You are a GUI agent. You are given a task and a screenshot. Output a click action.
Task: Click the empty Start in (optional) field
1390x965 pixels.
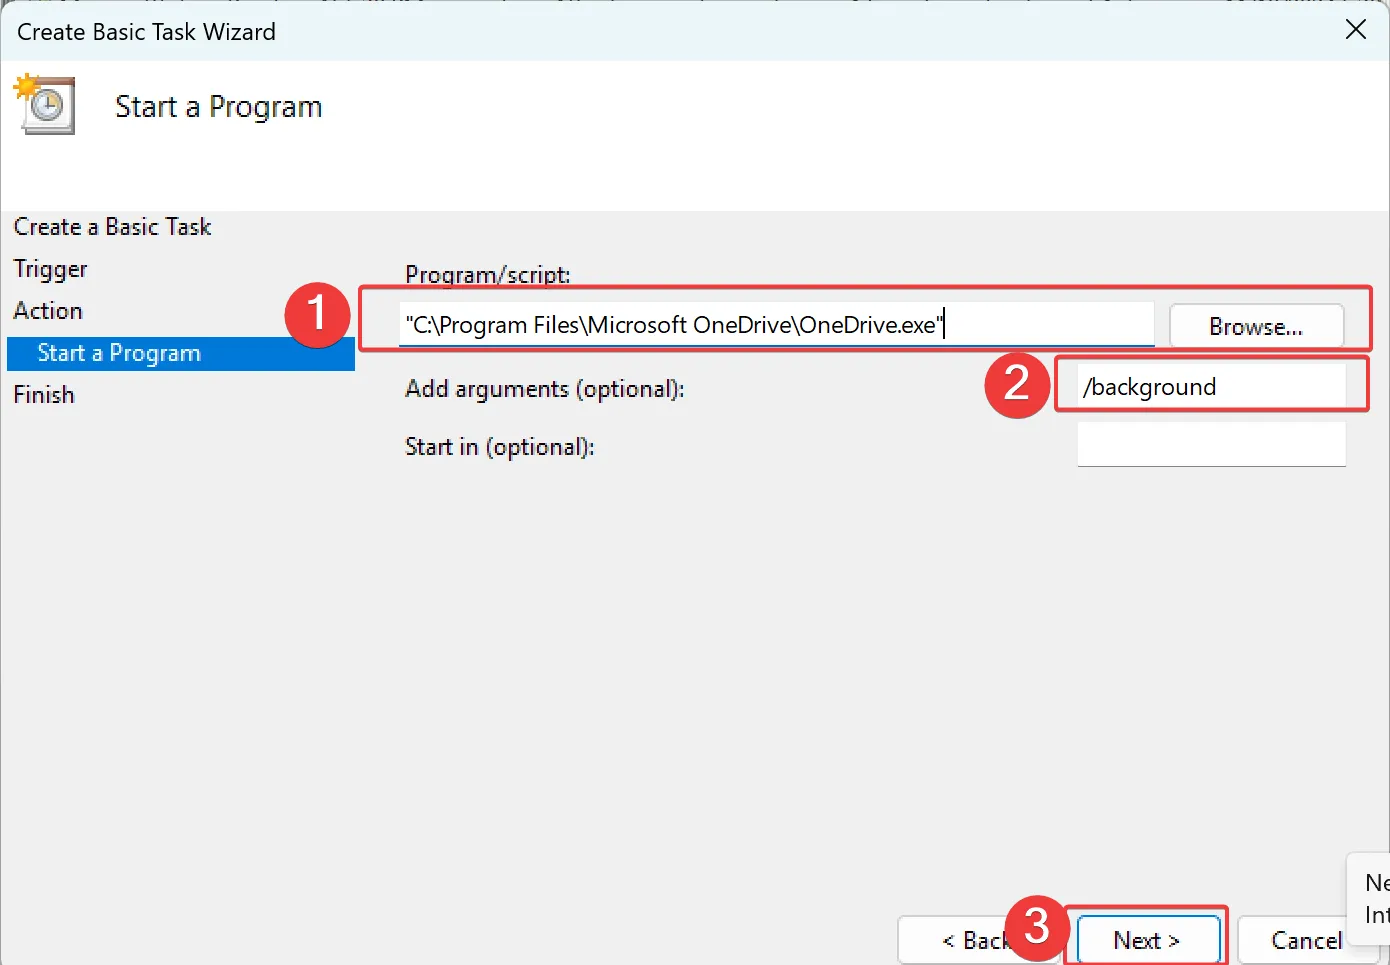tap(1211, 444)
